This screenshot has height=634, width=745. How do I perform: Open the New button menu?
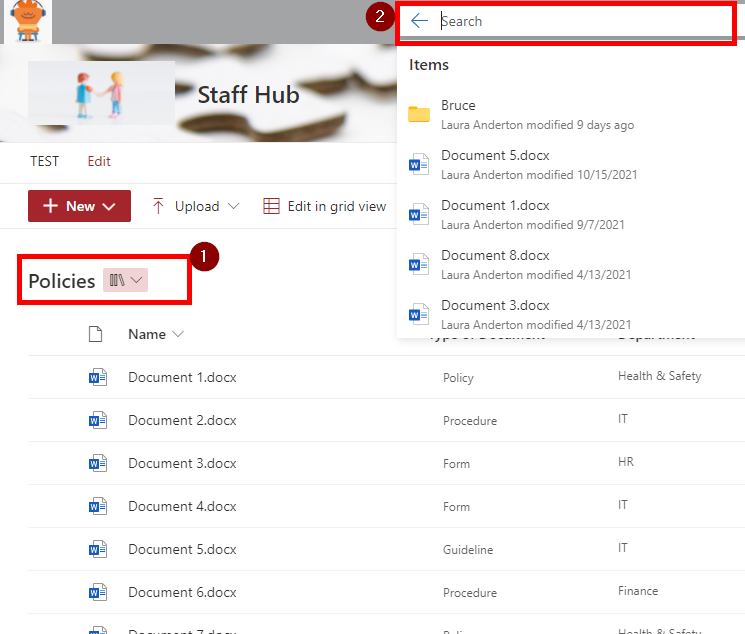(79, 206)
